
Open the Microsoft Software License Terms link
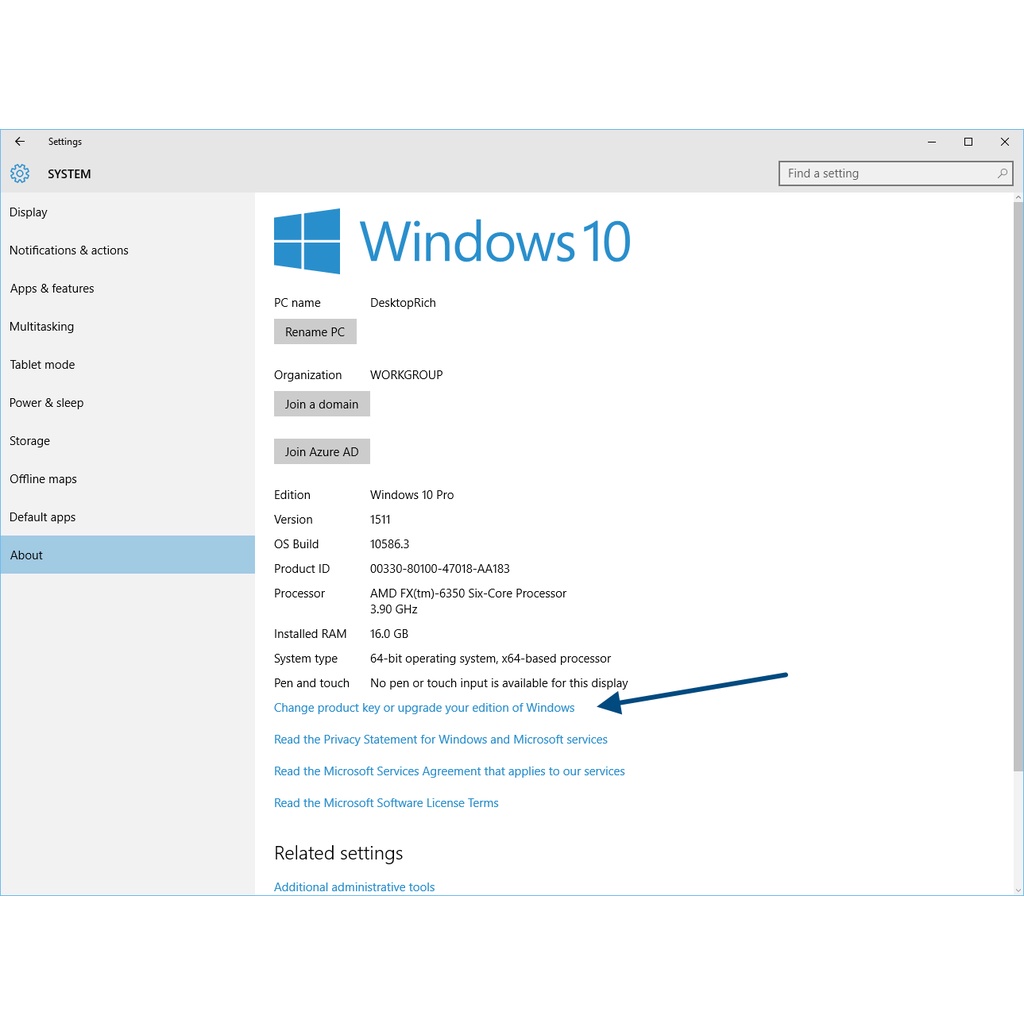386,803
